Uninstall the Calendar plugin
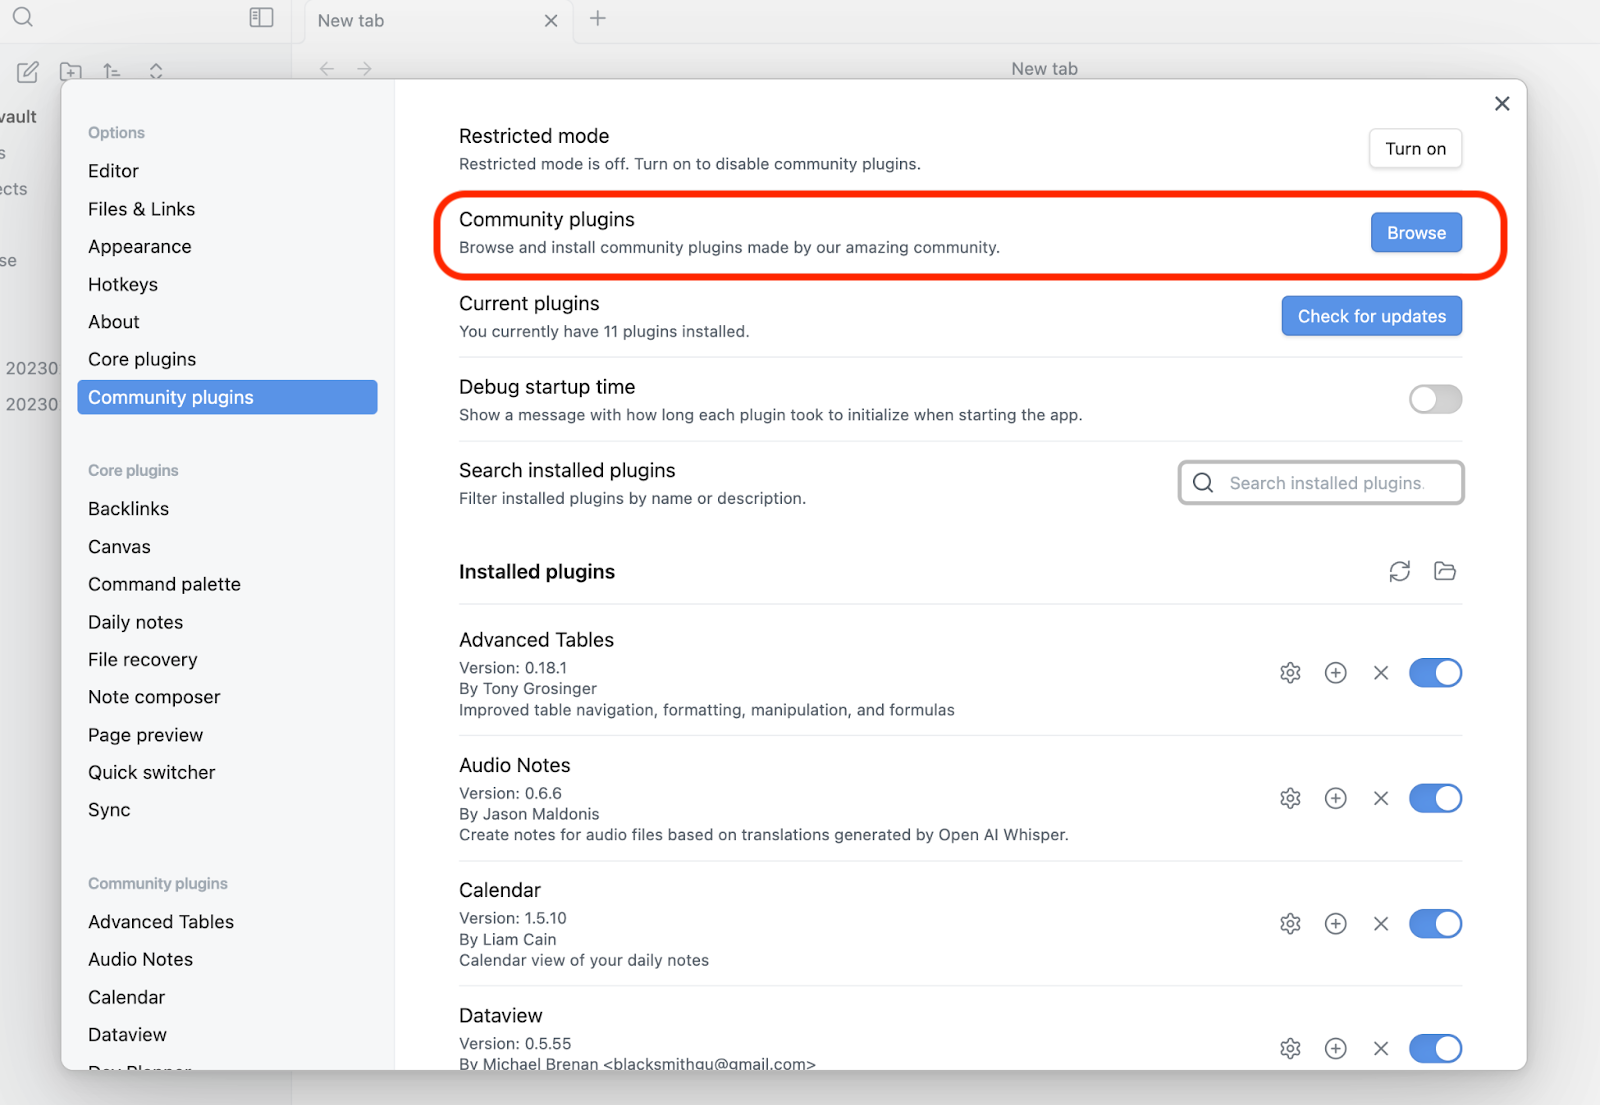1600x1105 pixels. 1381,924
